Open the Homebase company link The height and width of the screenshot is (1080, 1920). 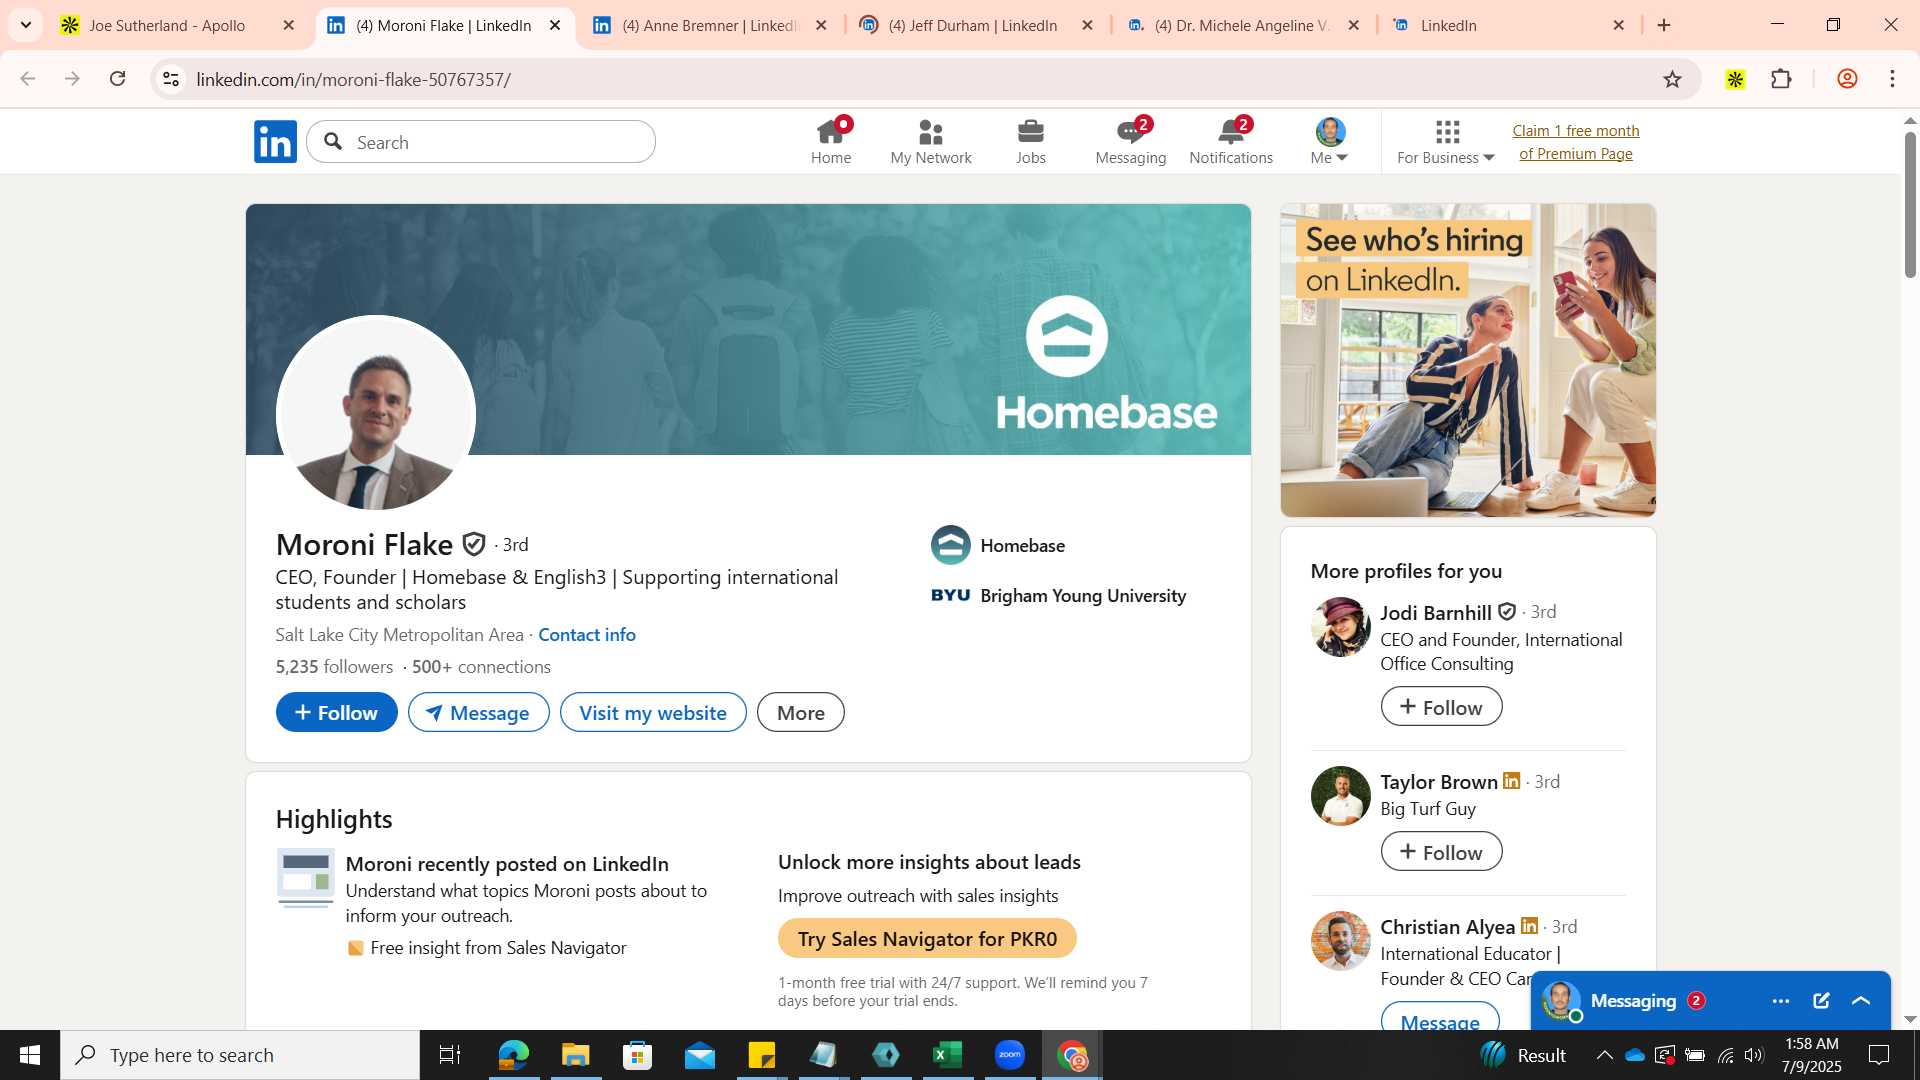(x=998, y=545)
